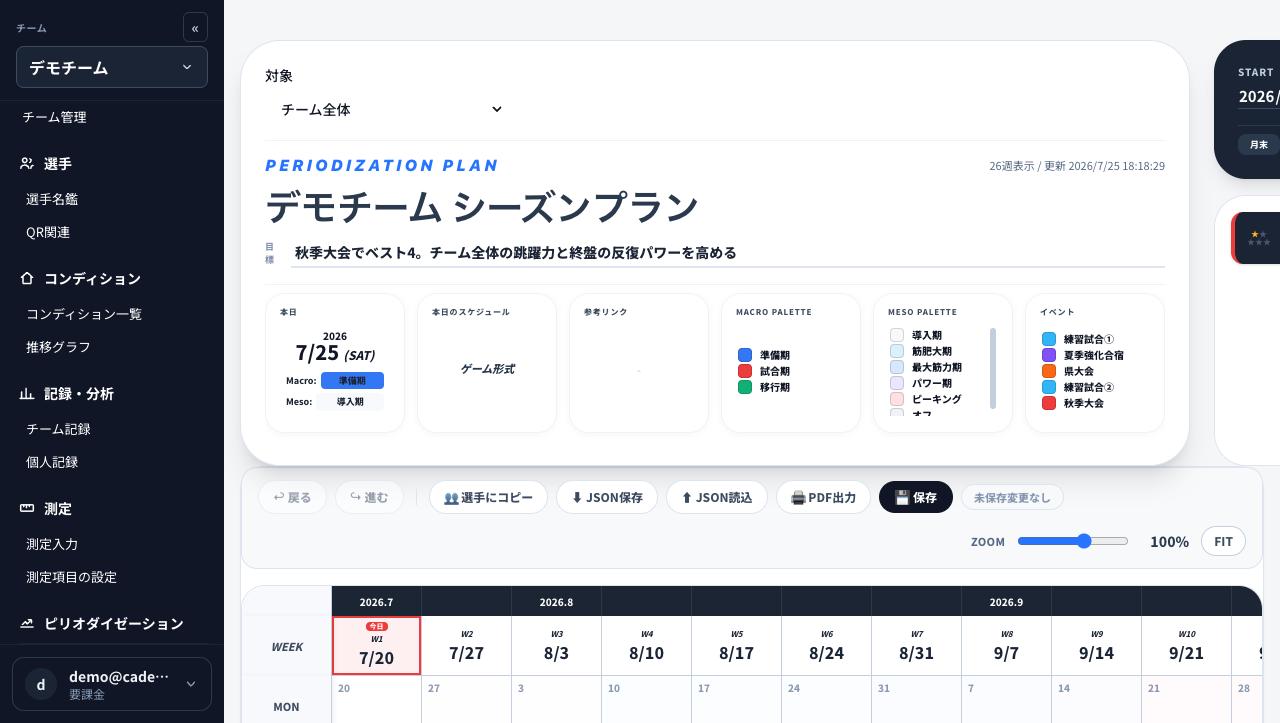Click the コンディション home icon
1280x723 pixels.
click(27, 278)
